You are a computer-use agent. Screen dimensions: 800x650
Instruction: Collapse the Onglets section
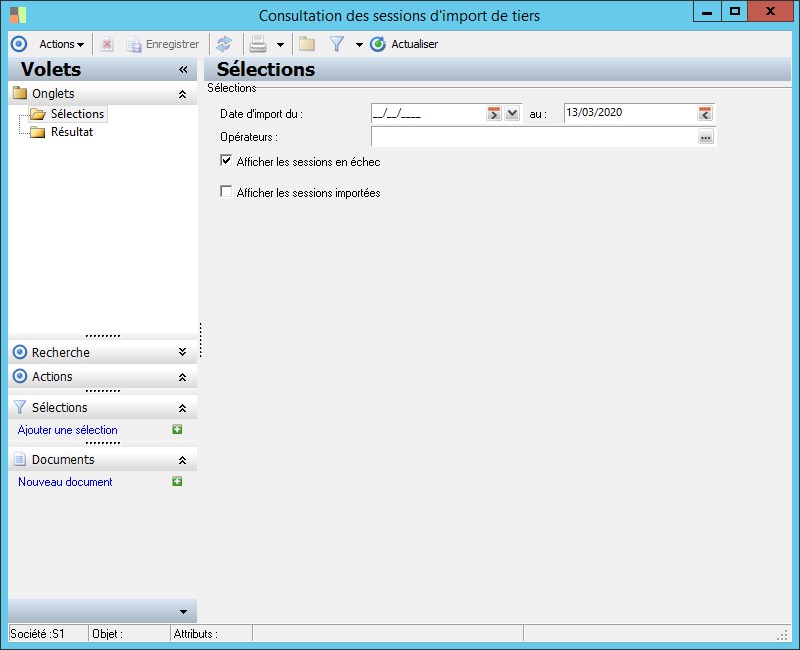click(x=182, y=94)
